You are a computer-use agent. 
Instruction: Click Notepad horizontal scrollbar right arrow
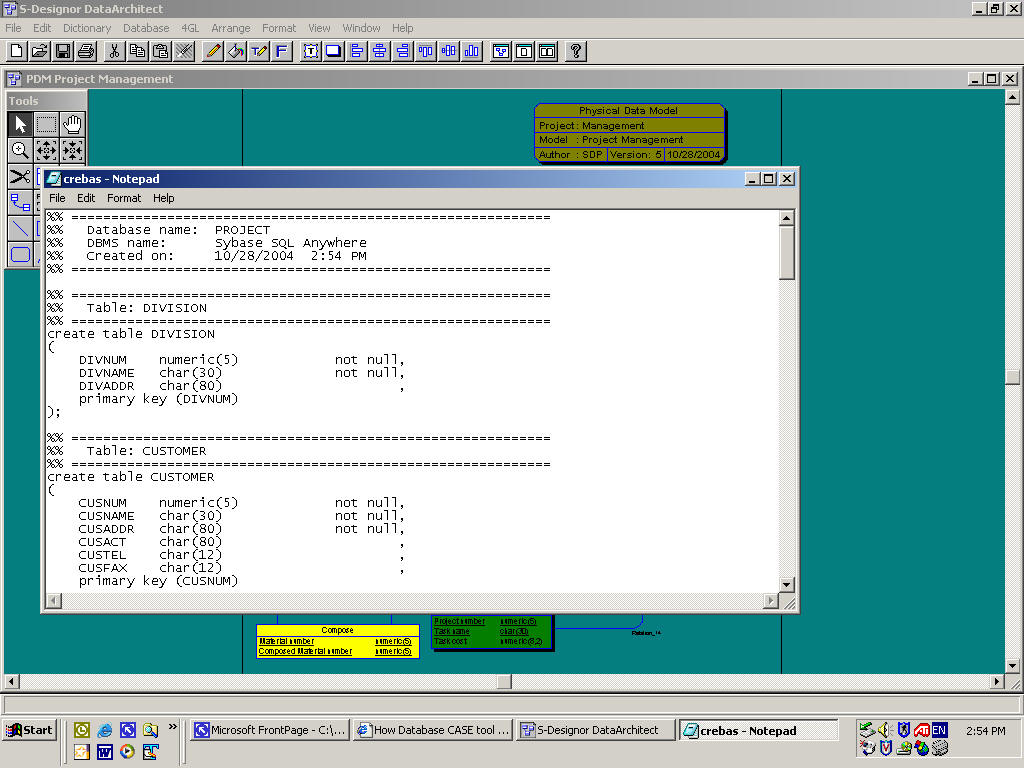click(771, 601)
